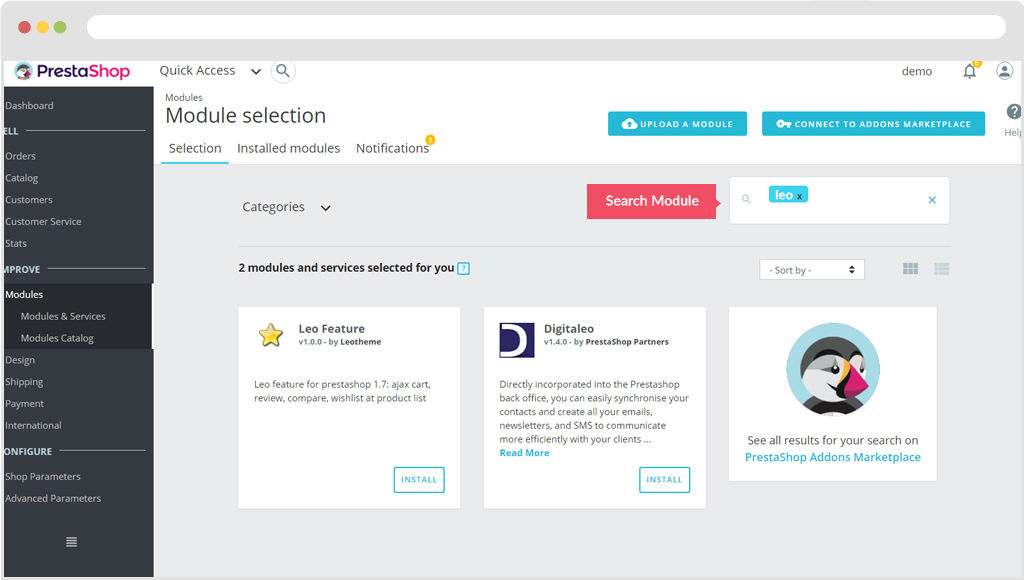The height and width of the screenshot is (580, 1024).
Task: Switch to the Selection tab
Action: click(195, 148)
